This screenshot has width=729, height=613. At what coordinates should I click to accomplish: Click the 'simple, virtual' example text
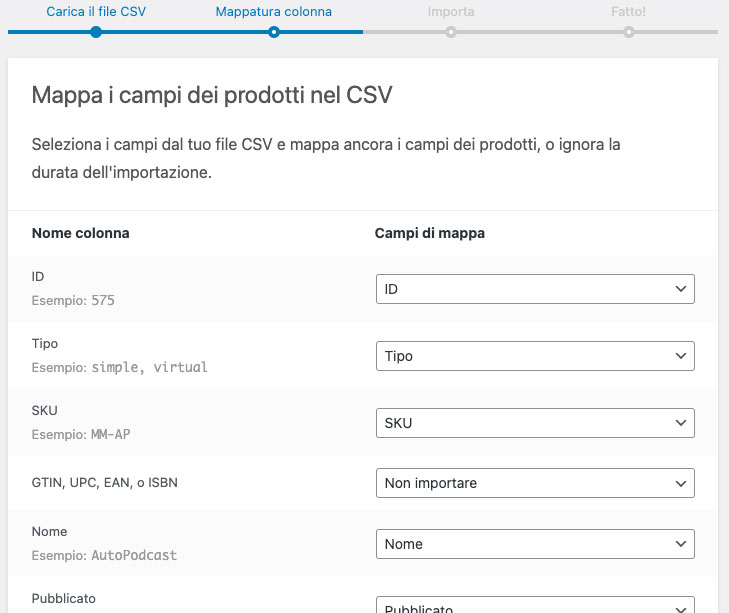149,367
